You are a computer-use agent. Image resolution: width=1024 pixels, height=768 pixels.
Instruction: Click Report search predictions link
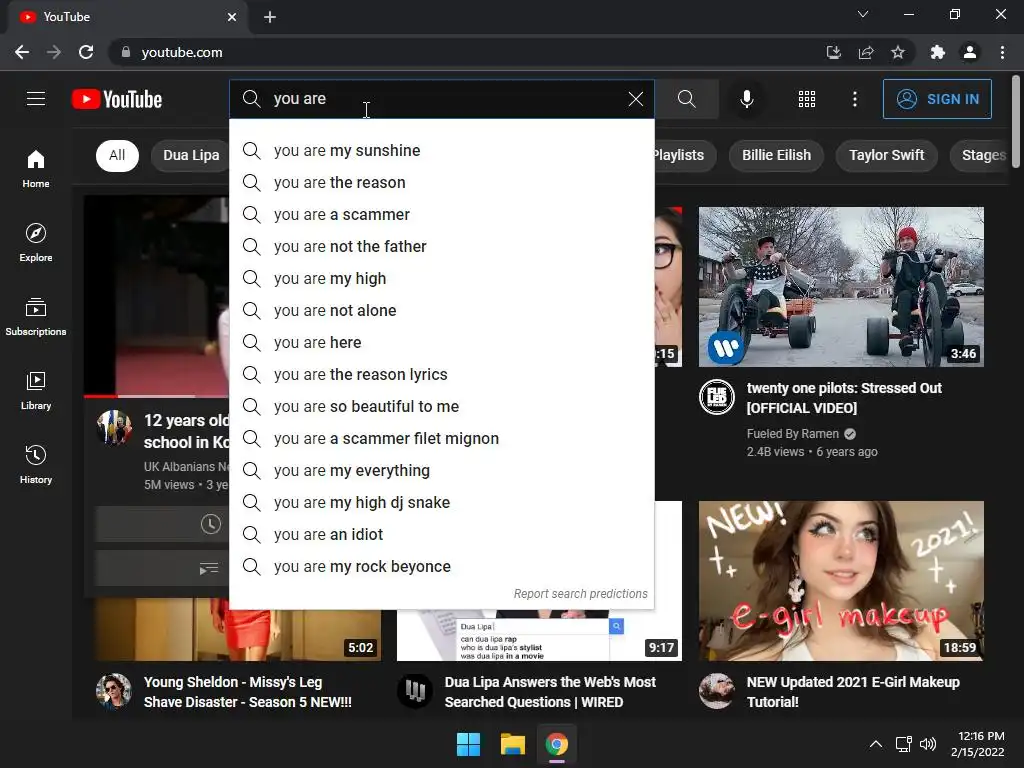pyautogui.click(x=580, y=594)
